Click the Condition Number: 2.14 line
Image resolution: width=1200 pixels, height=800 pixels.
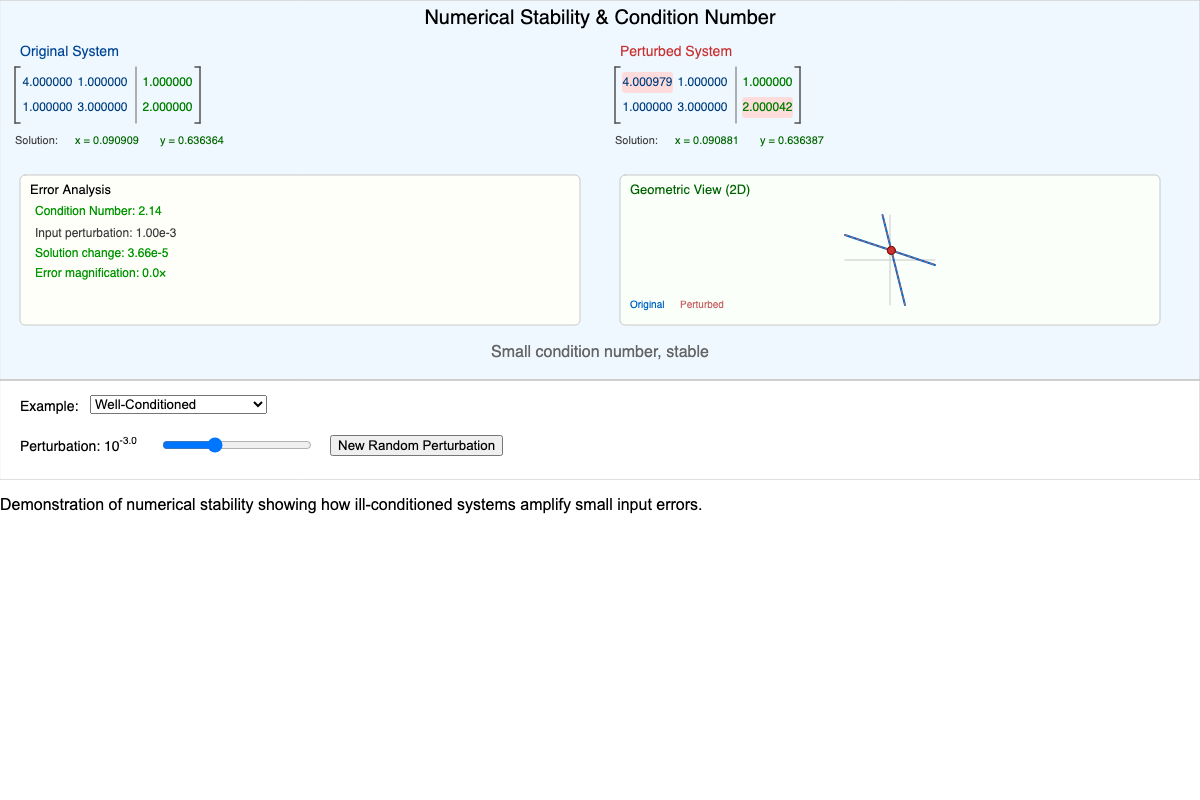(98, 211)
